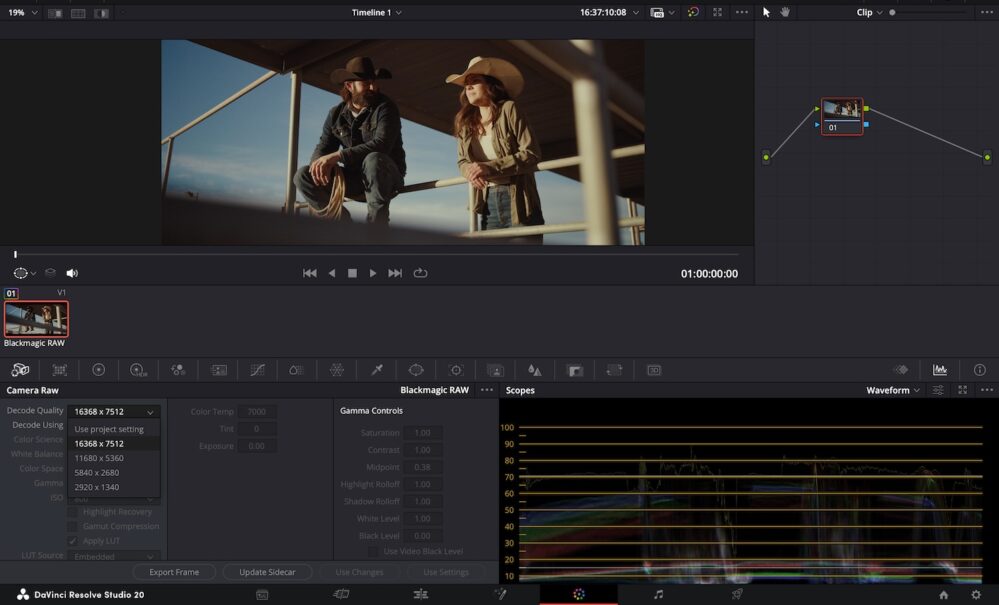Select the hand pan tool in node editor
The height and width of the screenshot is (605, 999).
(785, 12)
